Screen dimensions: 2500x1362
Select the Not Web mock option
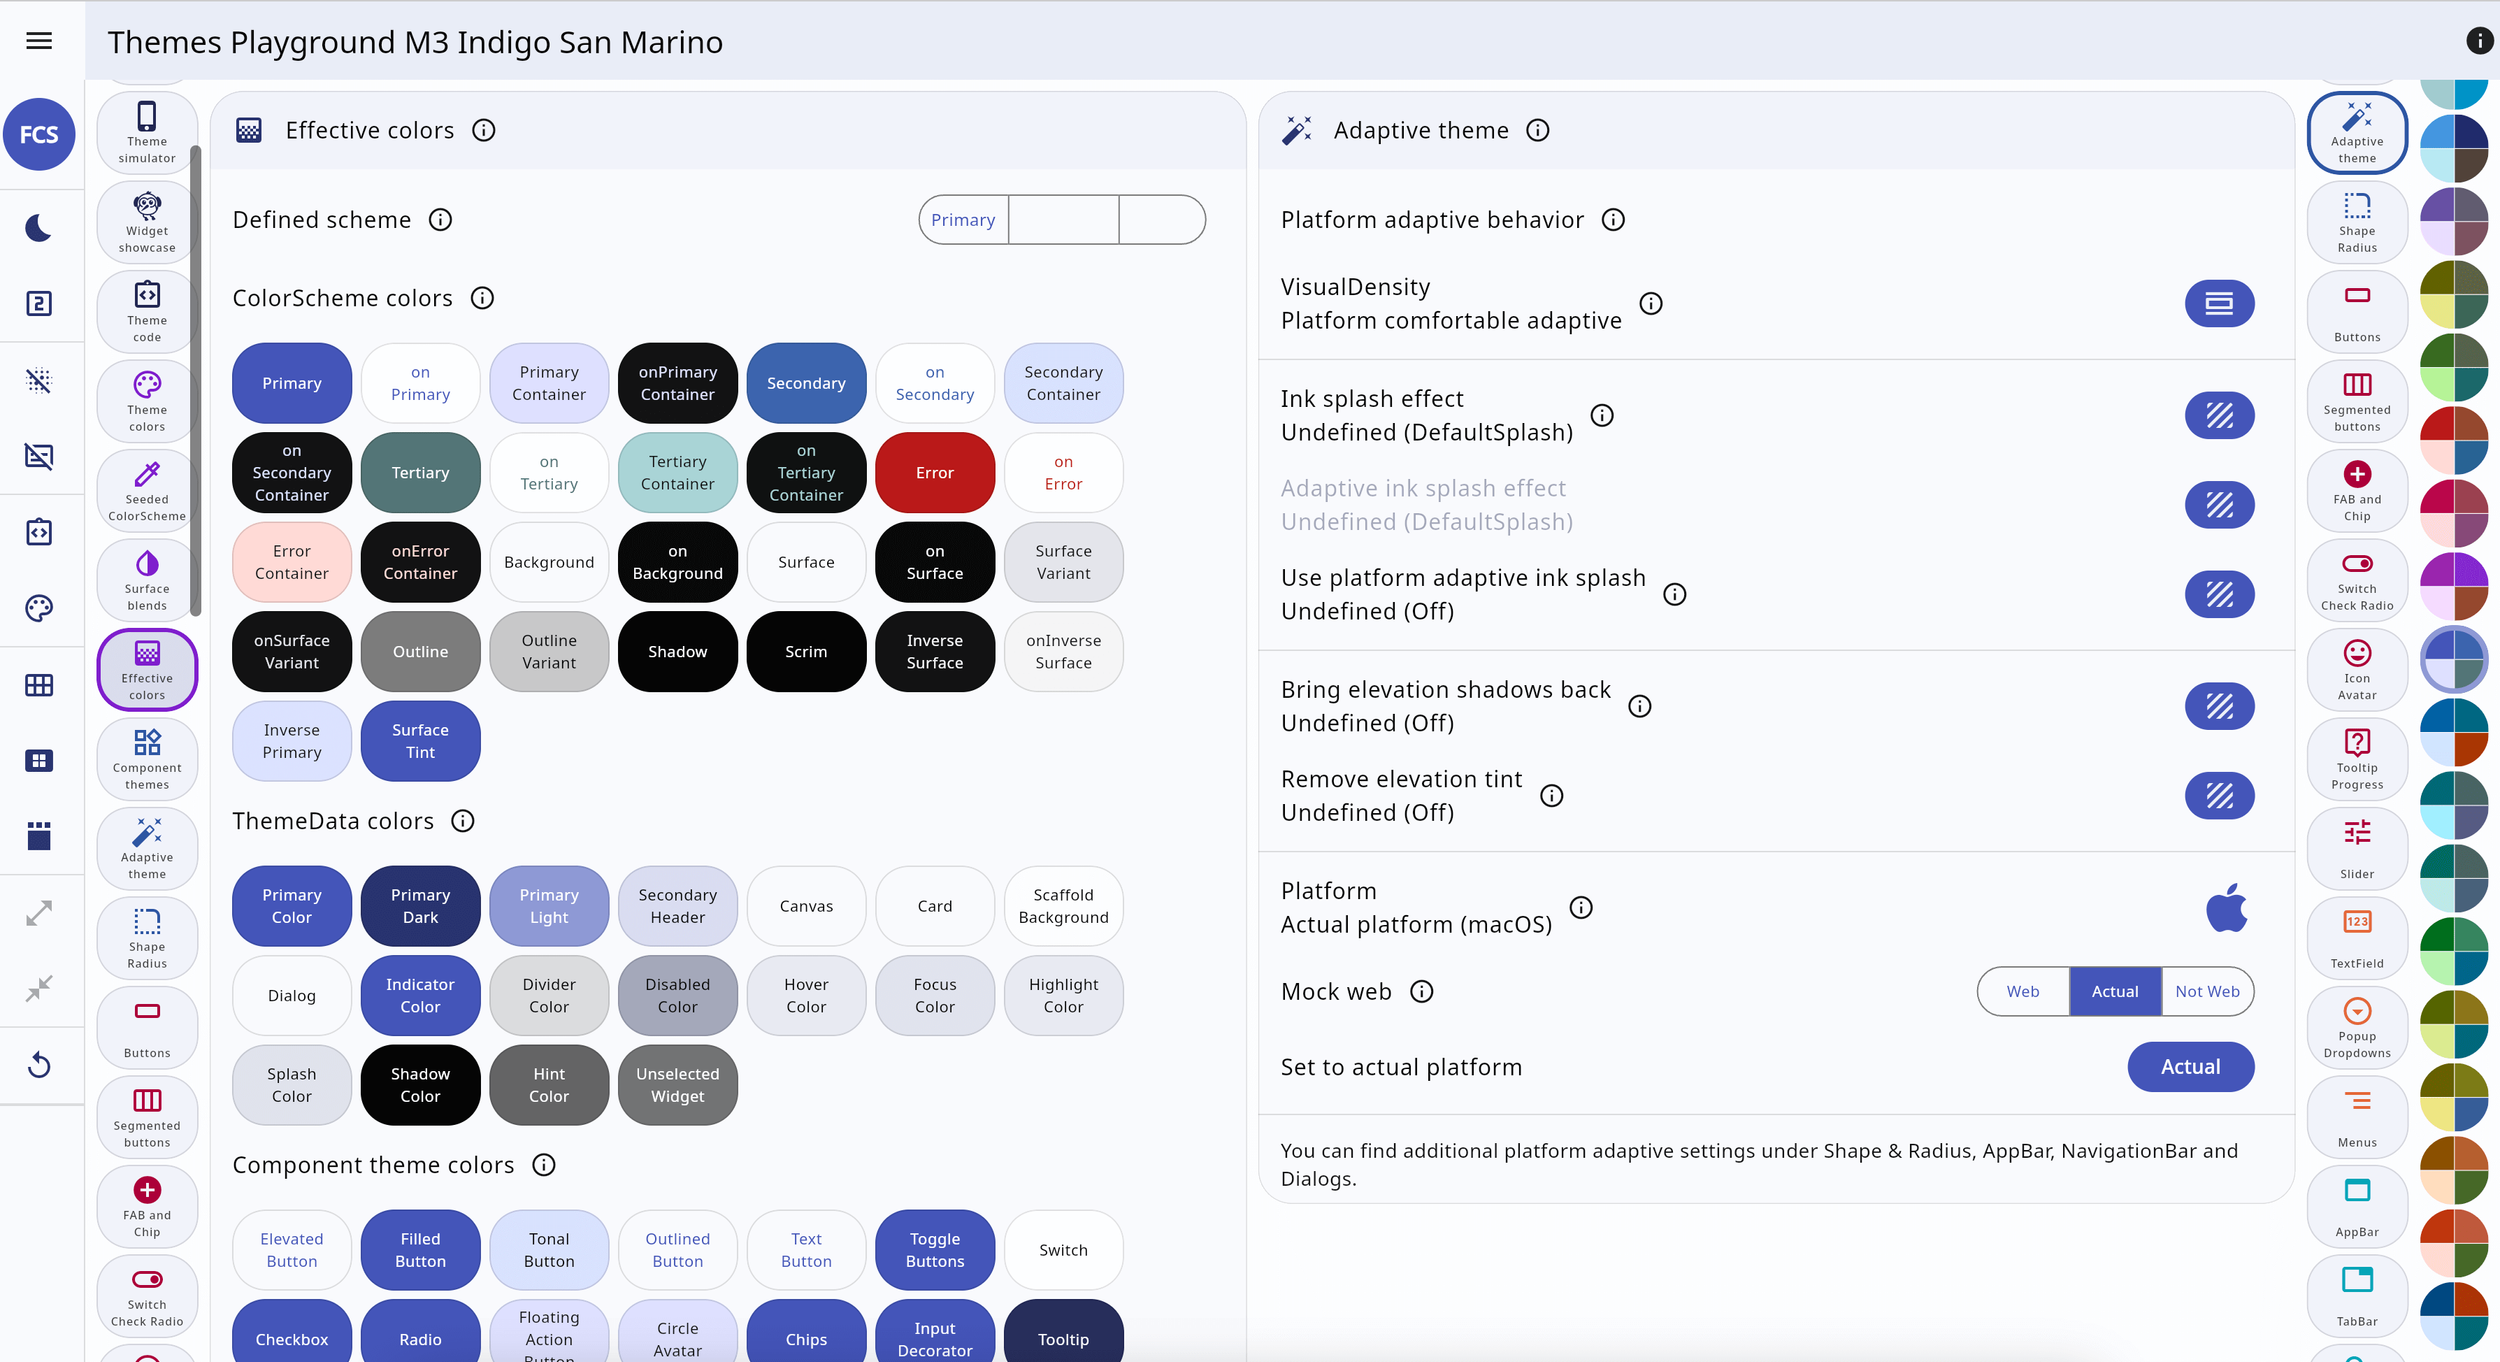(2208, 991)
